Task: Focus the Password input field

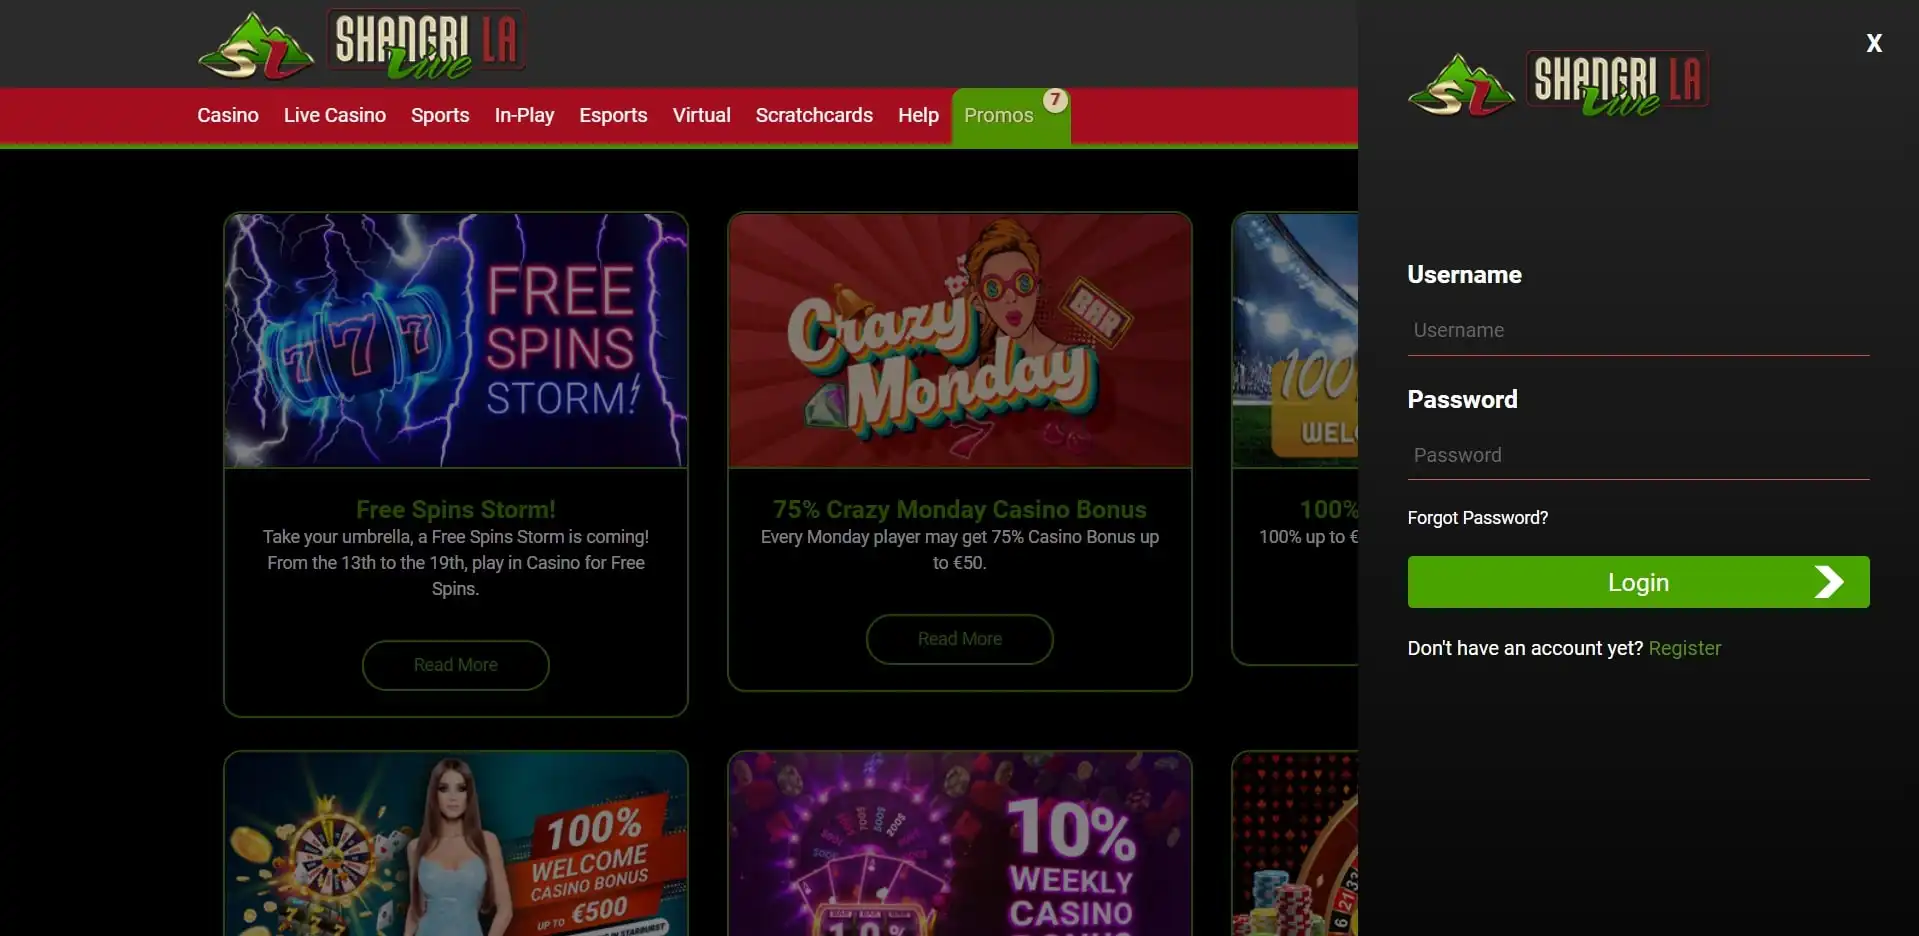Action: click(x=1638, y=455)
